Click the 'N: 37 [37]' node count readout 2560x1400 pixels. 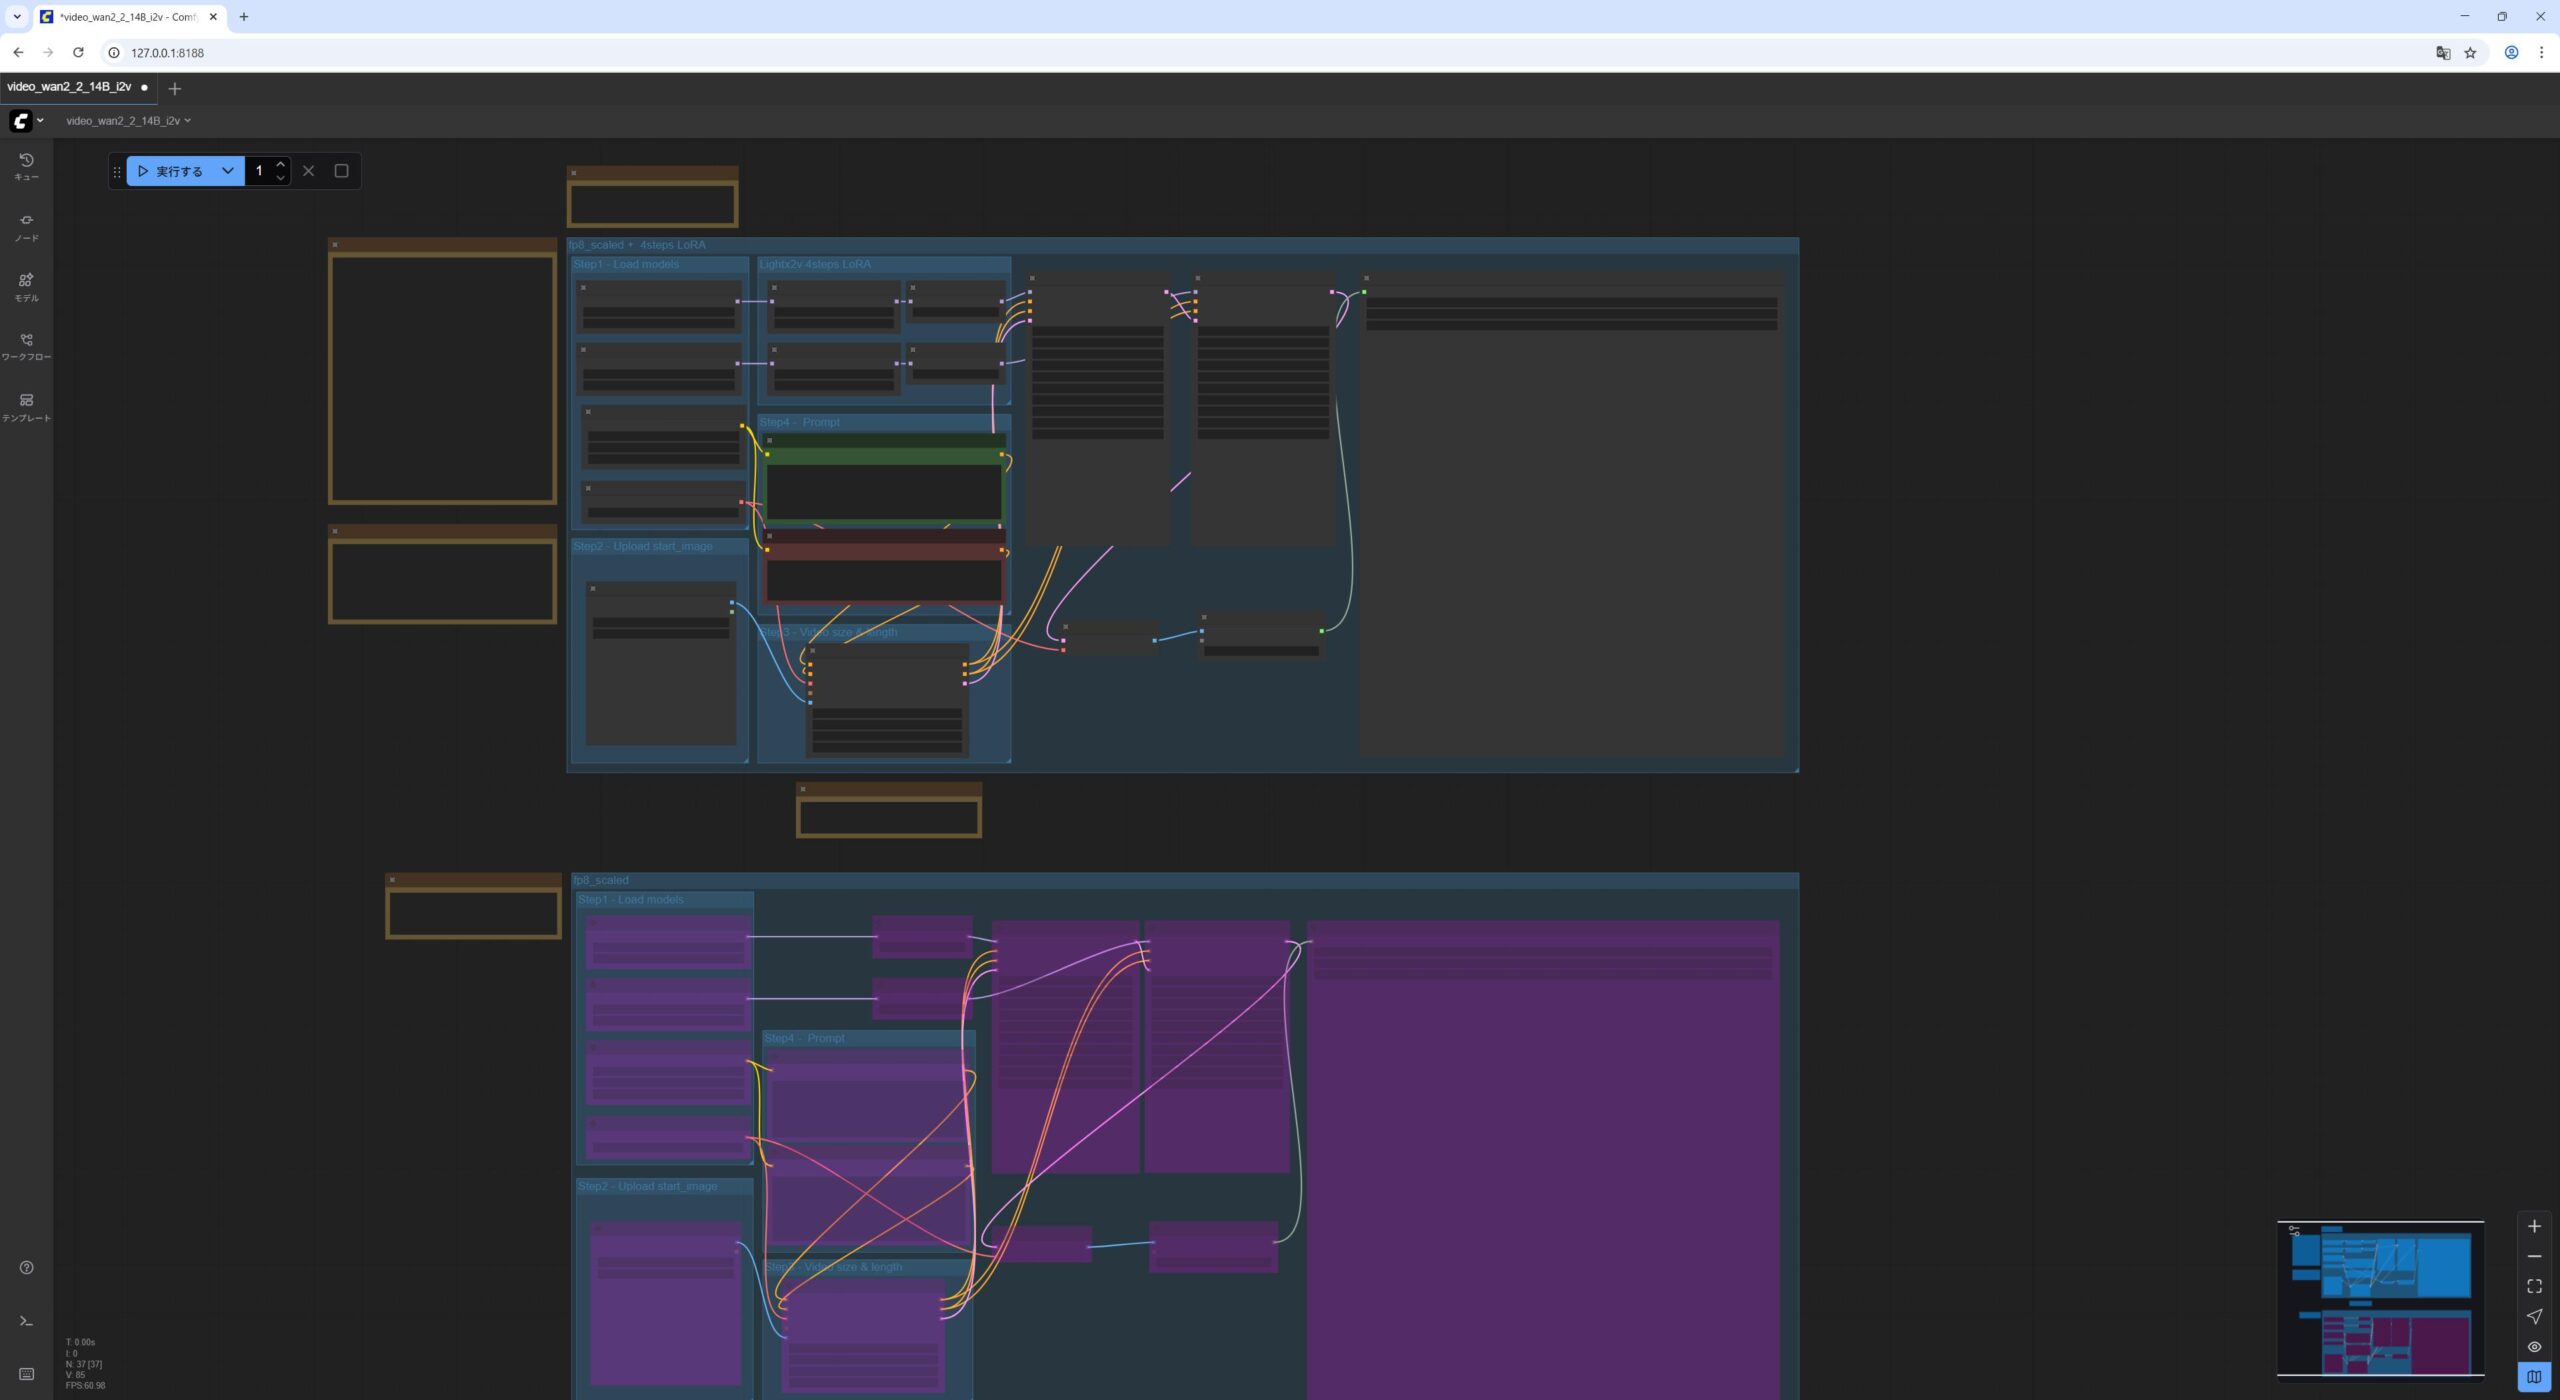pyautogui.click(x=84, y=1364)
